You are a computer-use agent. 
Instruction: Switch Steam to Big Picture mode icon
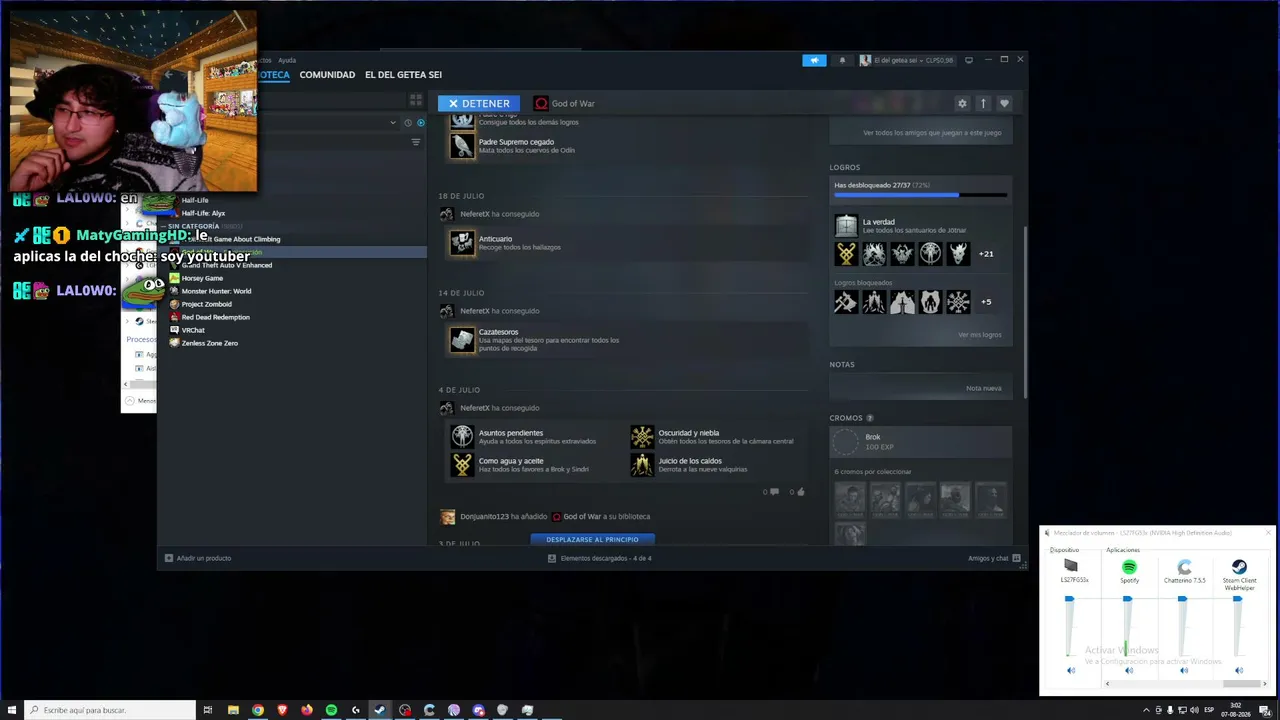tap(969, 60)
